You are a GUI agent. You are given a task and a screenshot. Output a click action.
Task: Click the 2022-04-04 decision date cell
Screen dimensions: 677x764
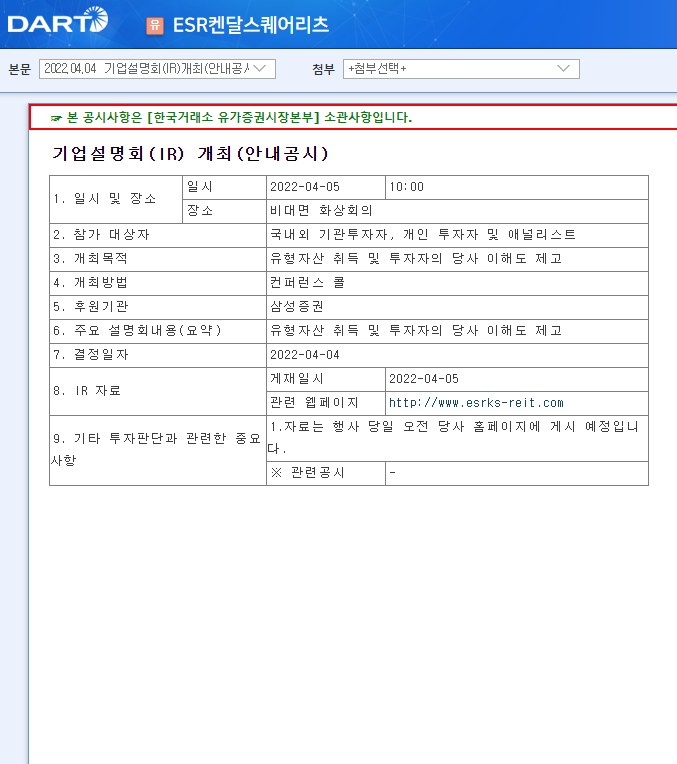[457, 355]
